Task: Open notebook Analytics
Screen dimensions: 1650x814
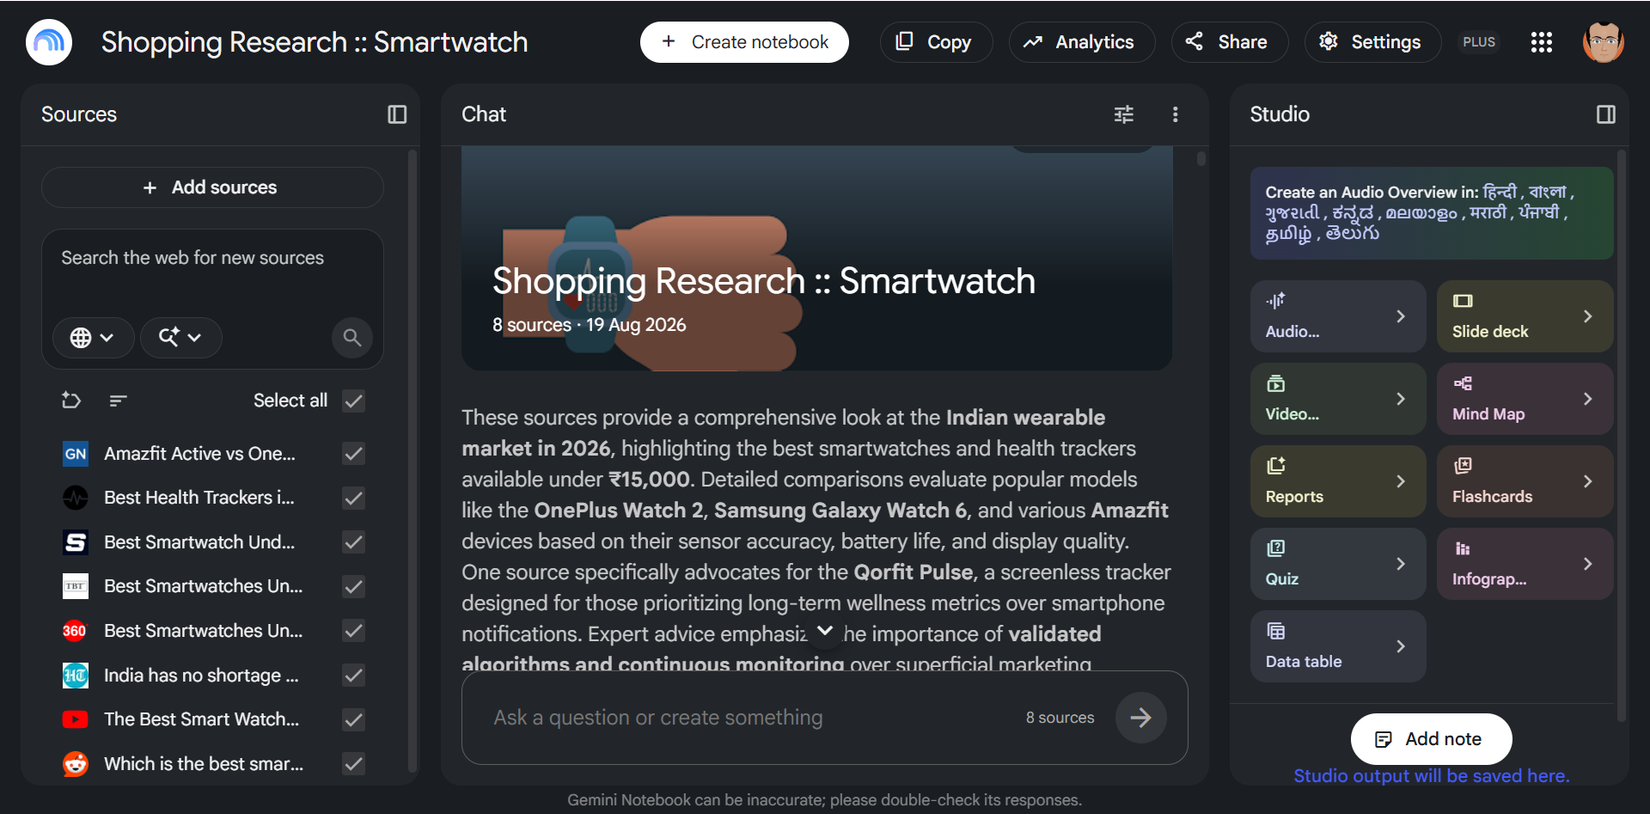Action: (1081, 42)
